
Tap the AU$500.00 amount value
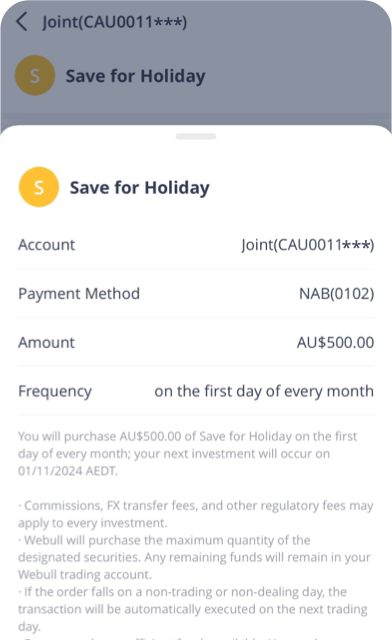[335, 342]
